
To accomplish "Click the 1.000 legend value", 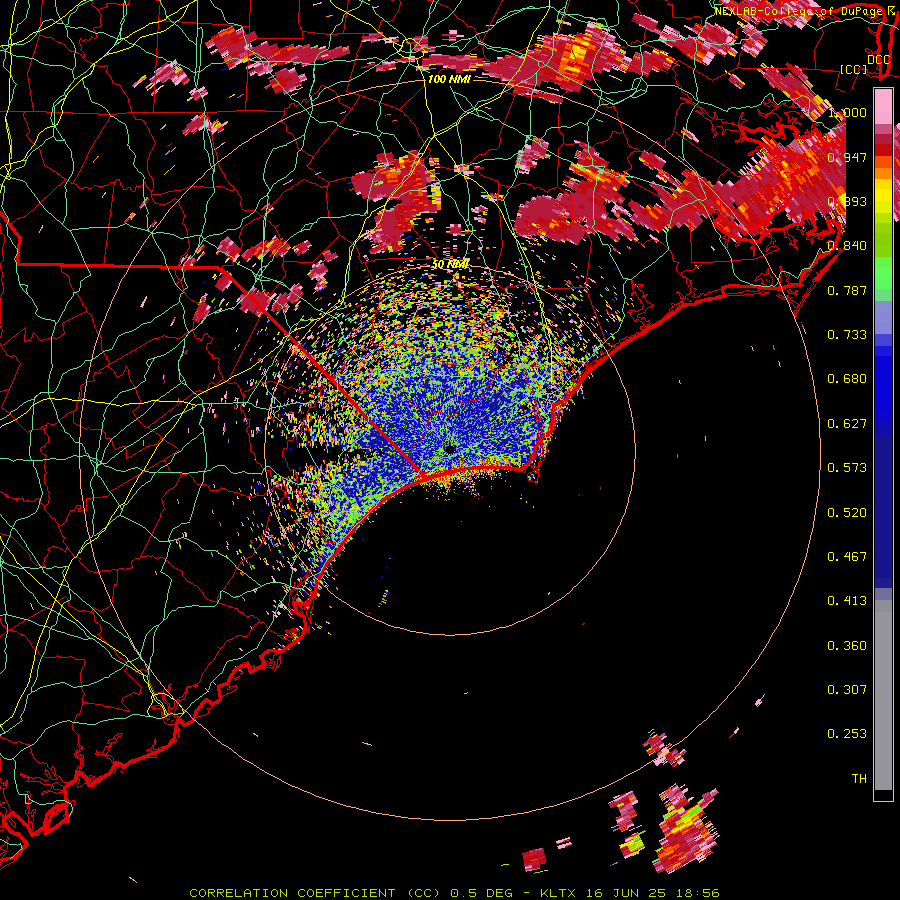I will tap(847, 112).
